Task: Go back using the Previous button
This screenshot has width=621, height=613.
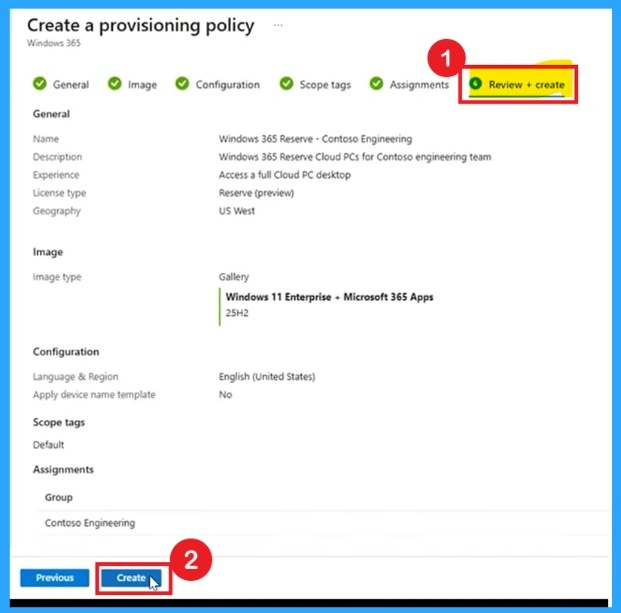Action: pyautogui.click(x=55, y=578)
